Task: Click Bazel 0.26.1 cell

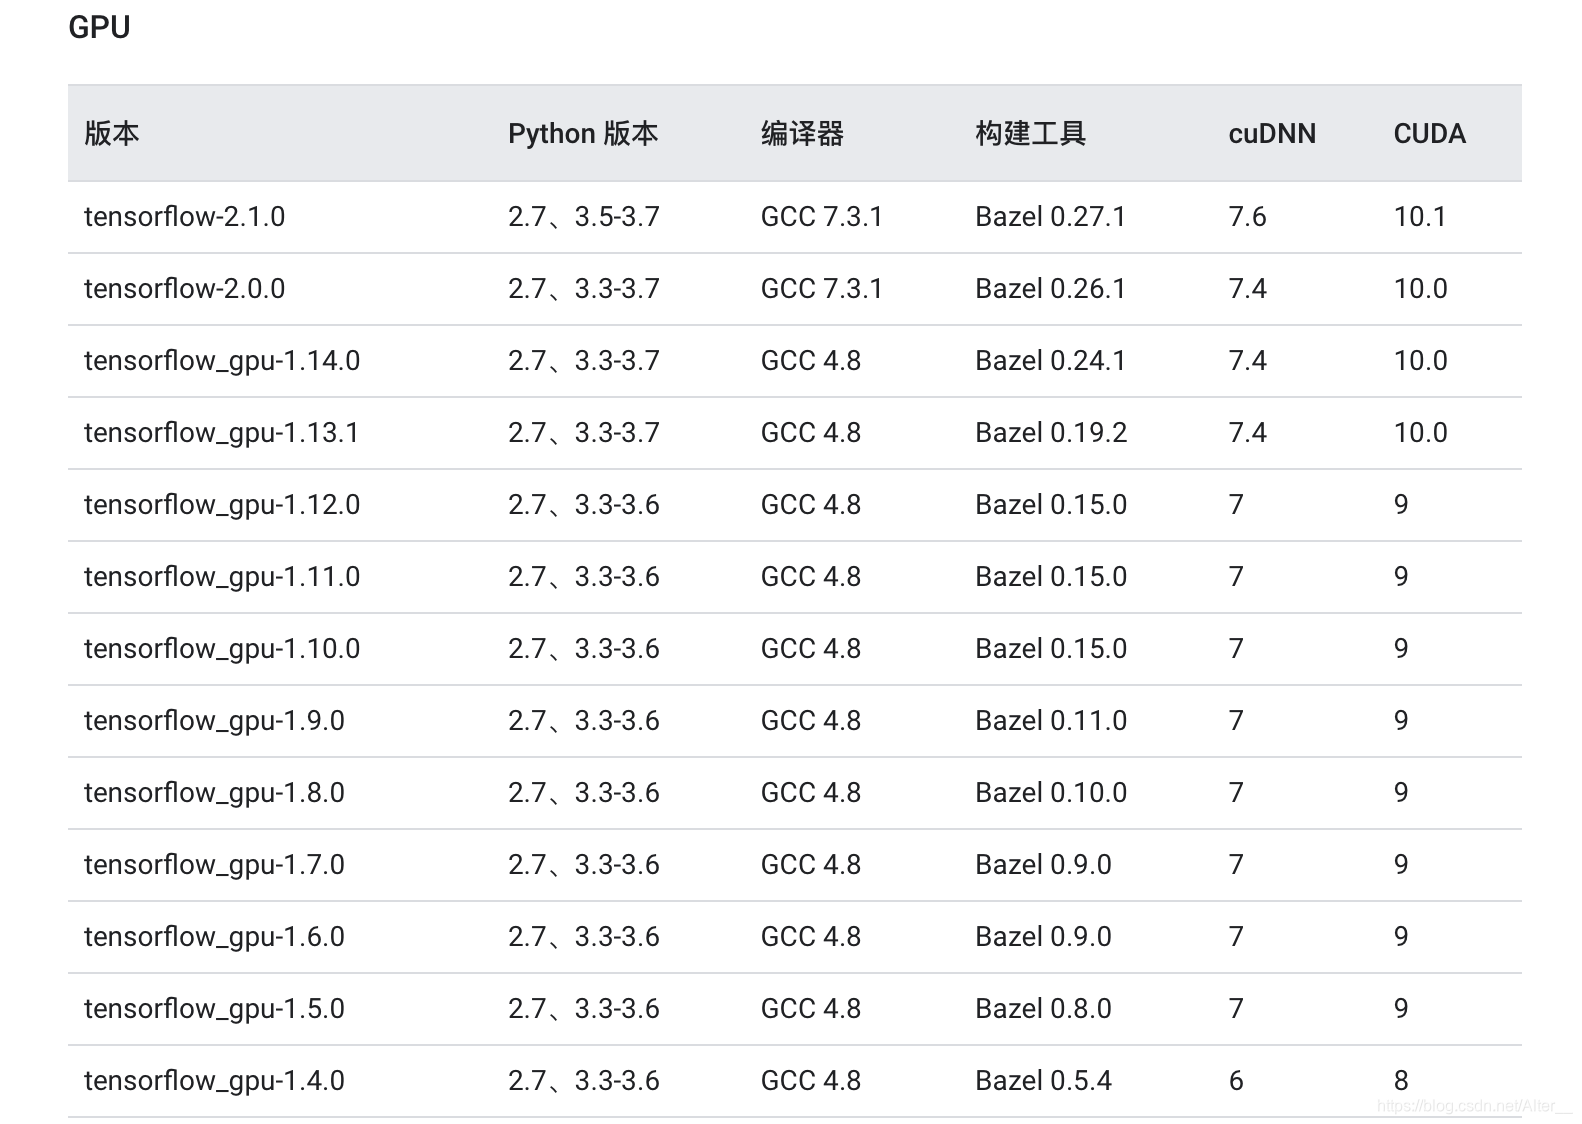Action: (x=1051, y=289)
